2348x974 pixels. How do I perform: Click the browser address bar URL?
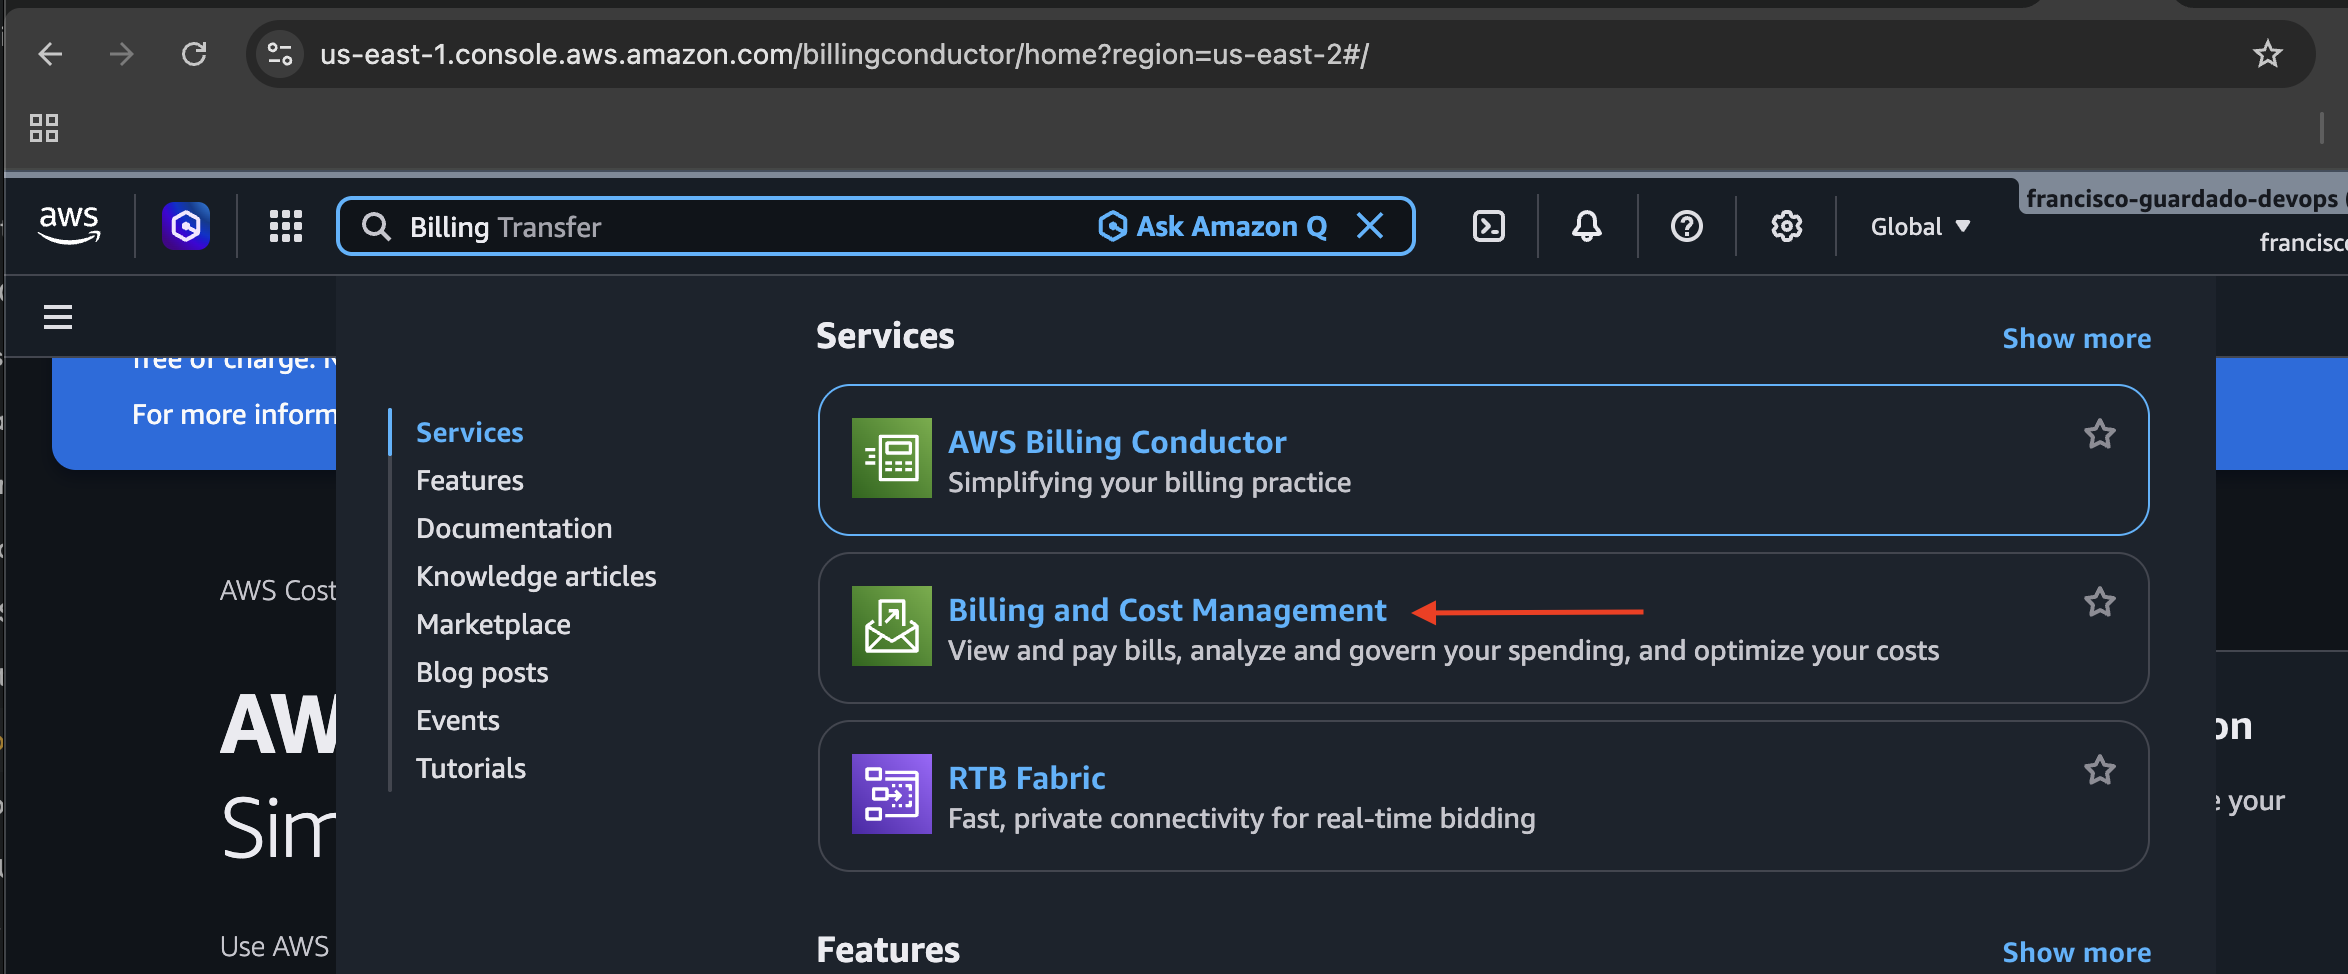click(844, 54)
